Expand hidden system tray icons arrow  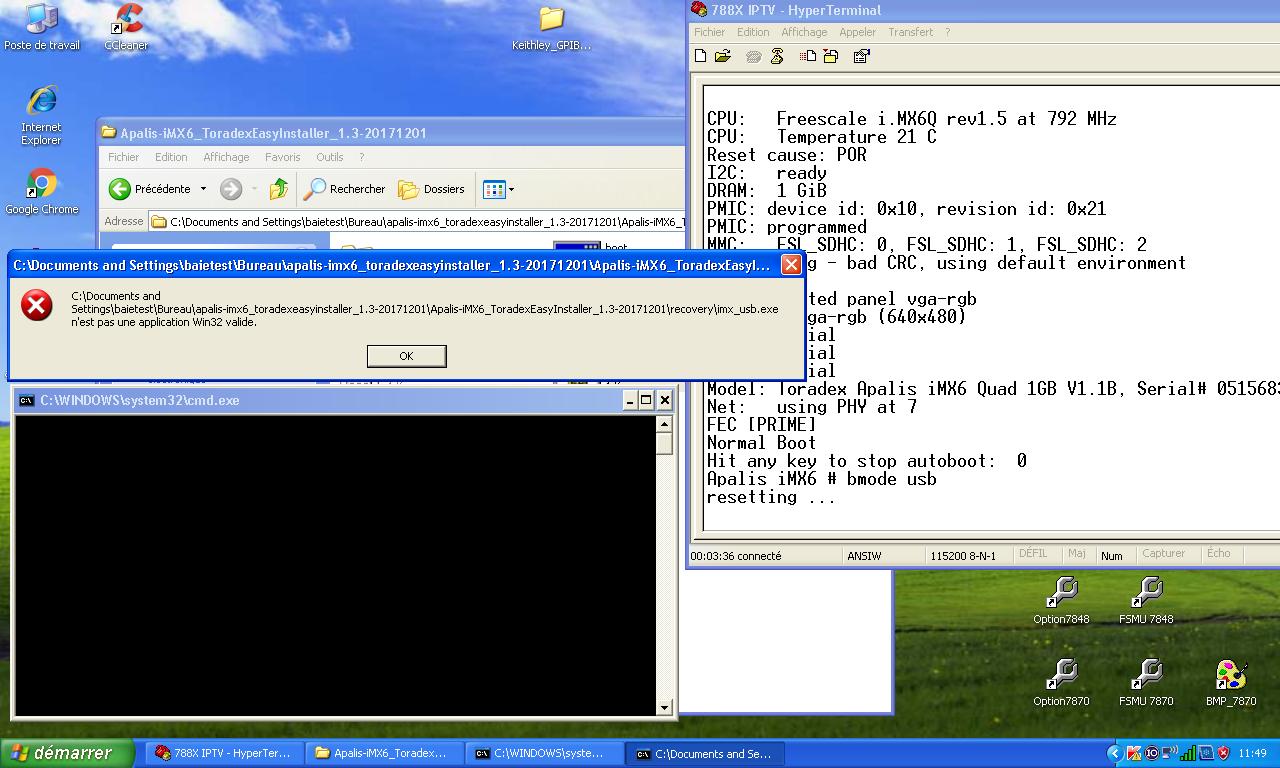coord(1115,753)
